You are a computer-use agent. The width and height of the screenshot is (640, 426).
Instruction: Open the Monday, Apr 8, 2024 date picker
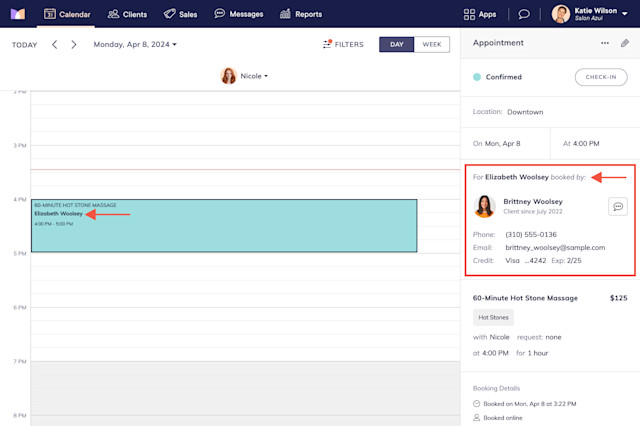pyautogui.click(x=135, y=44)
